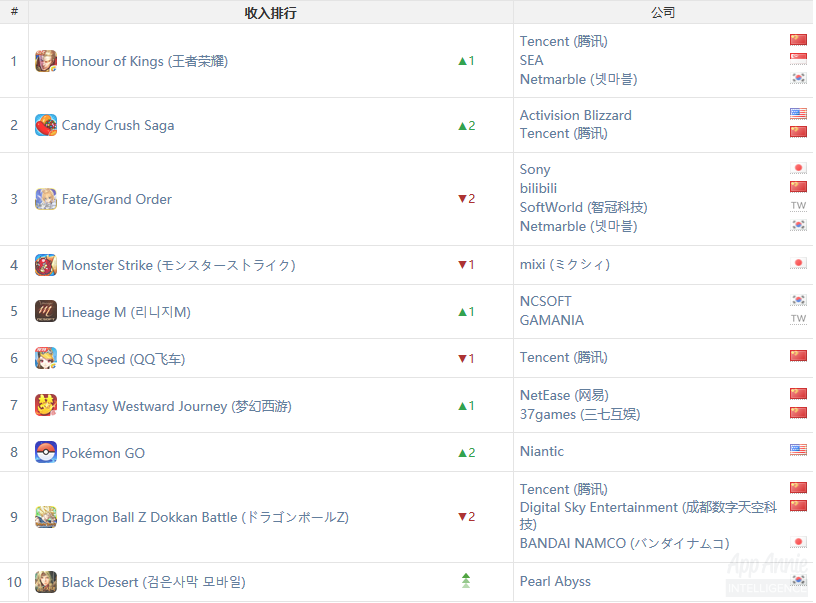
Task: Click the Pokémon GO pokeball icon
Action: pos(46,452)
